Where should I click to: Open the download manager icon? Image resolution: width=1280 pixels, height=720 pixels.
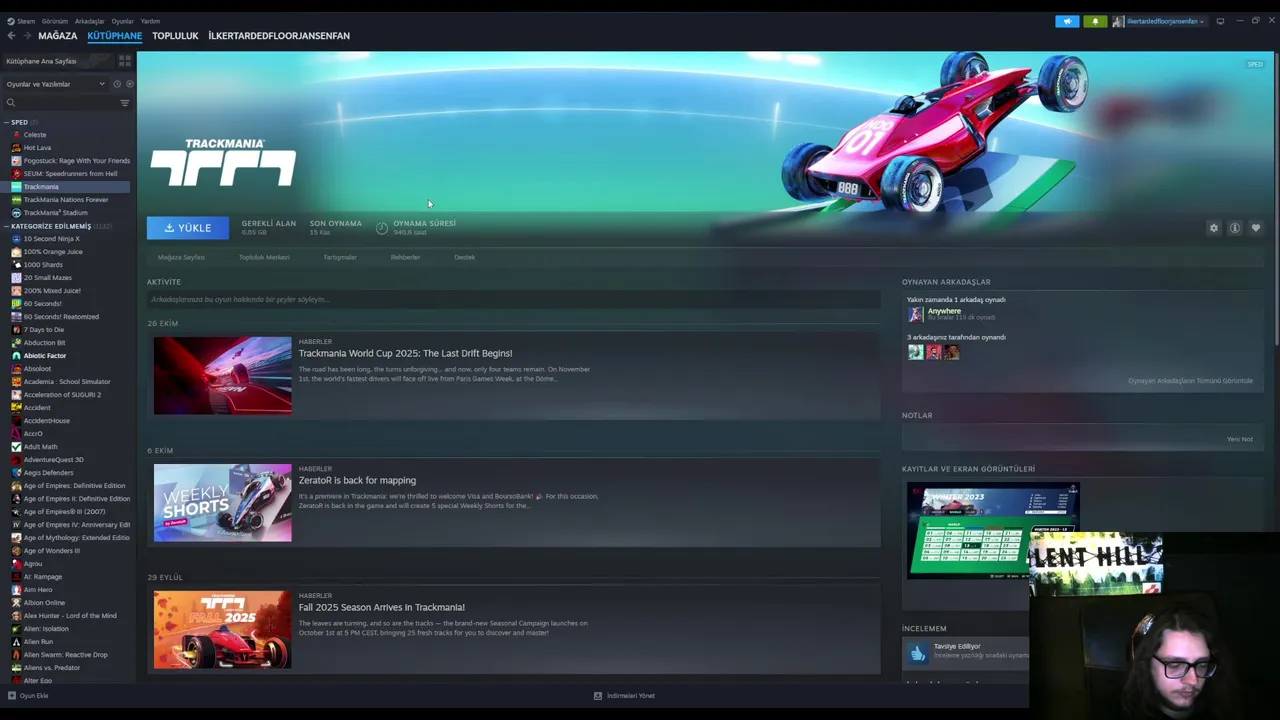point(598,695)
